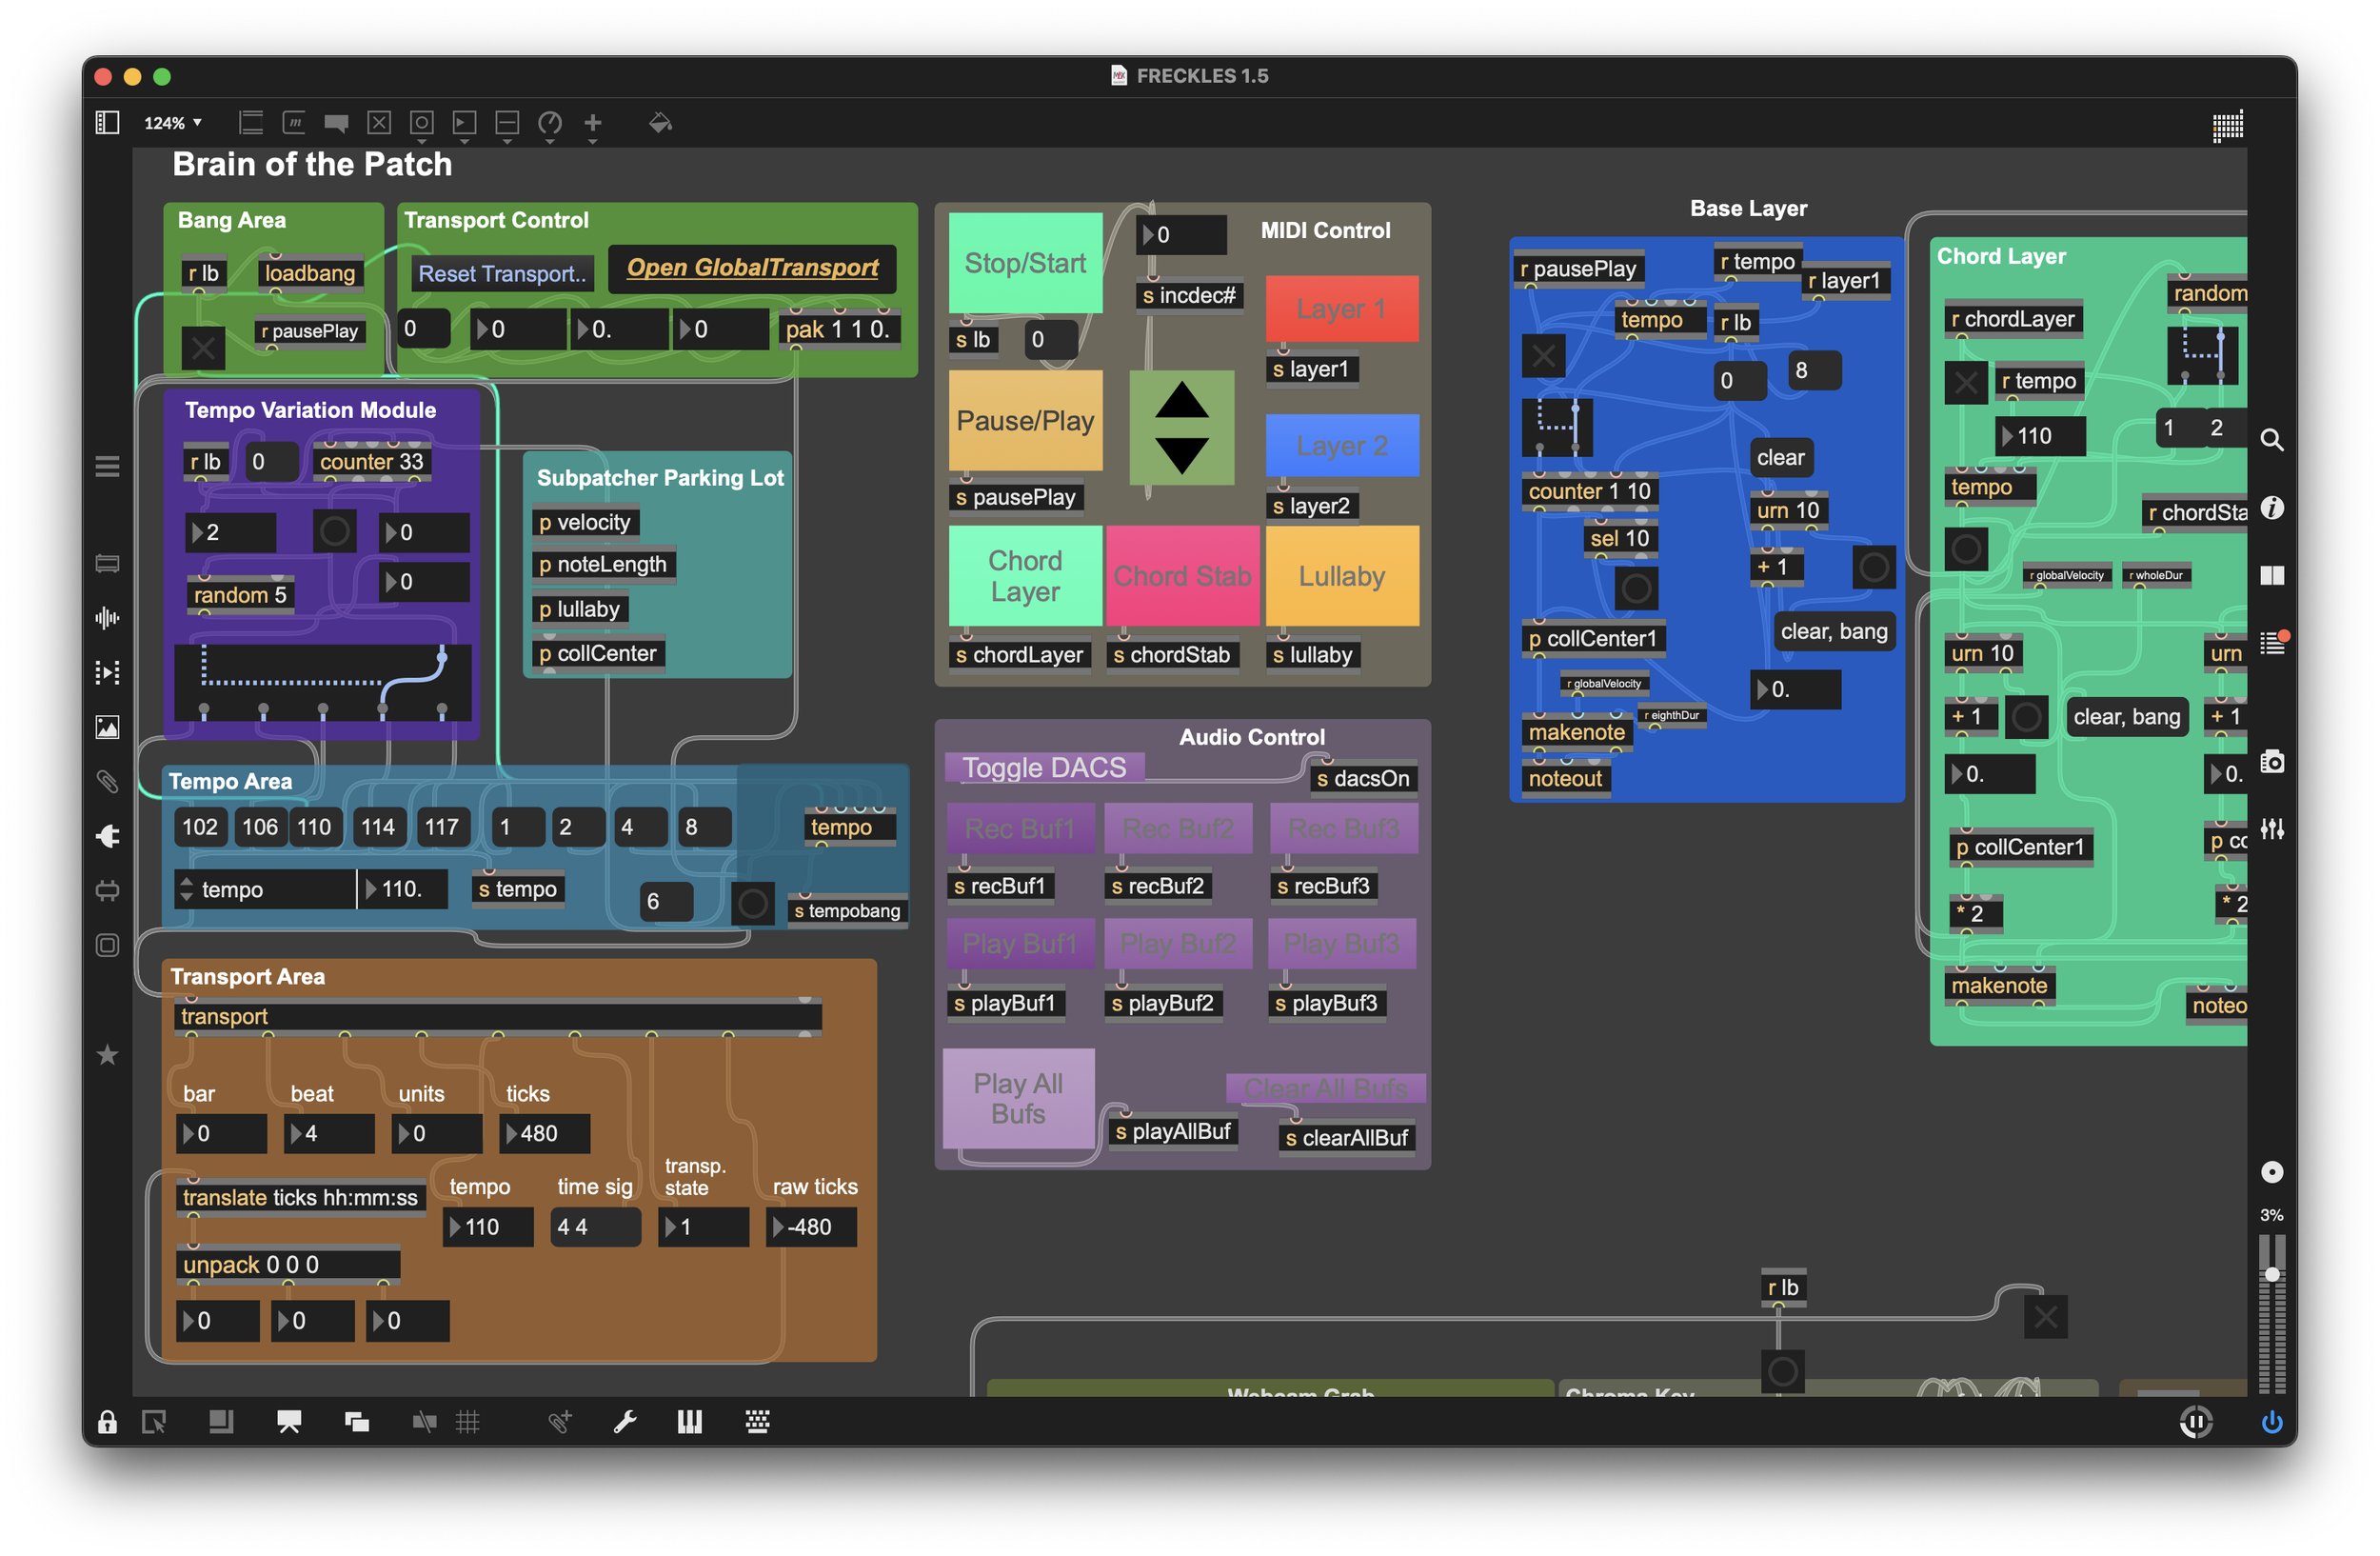Image resolution: width=2380 pixels, height=1556 pixels.
Task: Click the piano keyboard icon
Action: click(x=690, y=1422)
